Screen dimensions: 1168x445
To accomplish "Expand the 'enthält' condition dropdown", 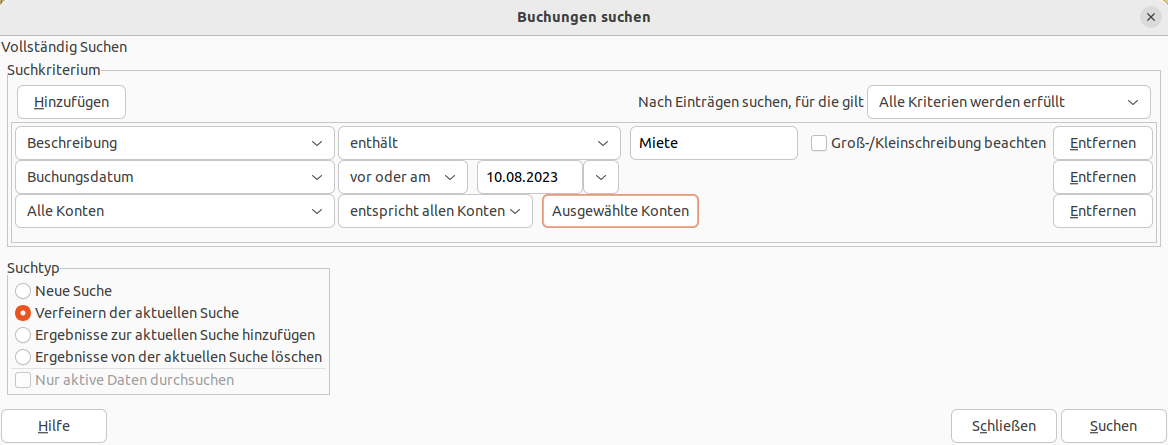I will pos(479,143).
